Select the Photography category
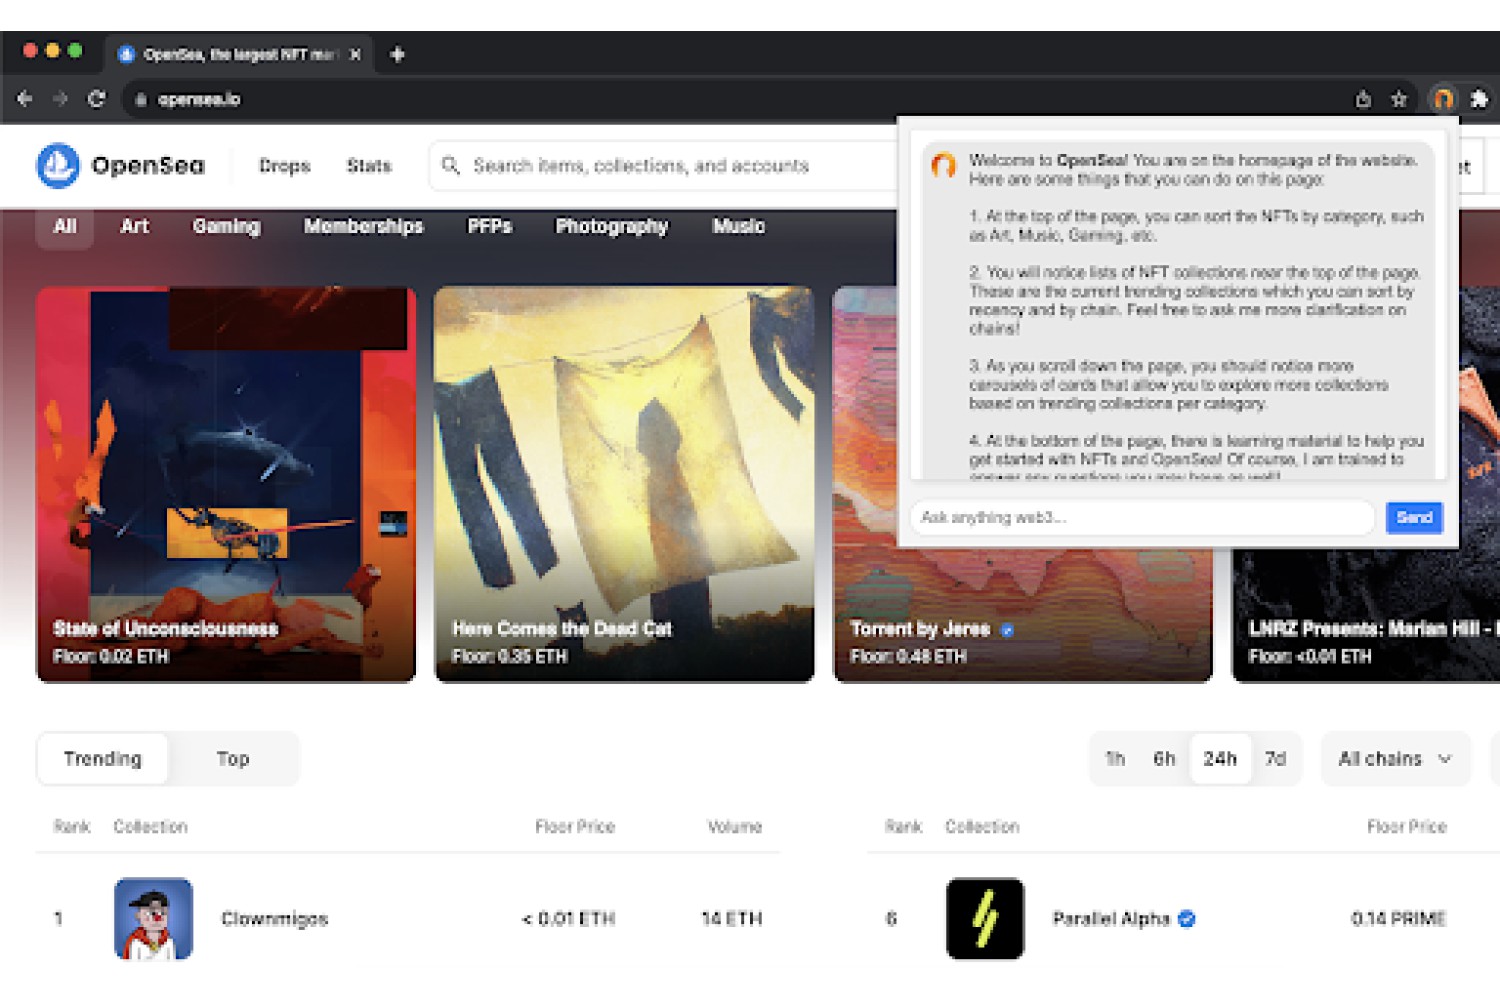1500x1000 pixels. coord(611,226)
